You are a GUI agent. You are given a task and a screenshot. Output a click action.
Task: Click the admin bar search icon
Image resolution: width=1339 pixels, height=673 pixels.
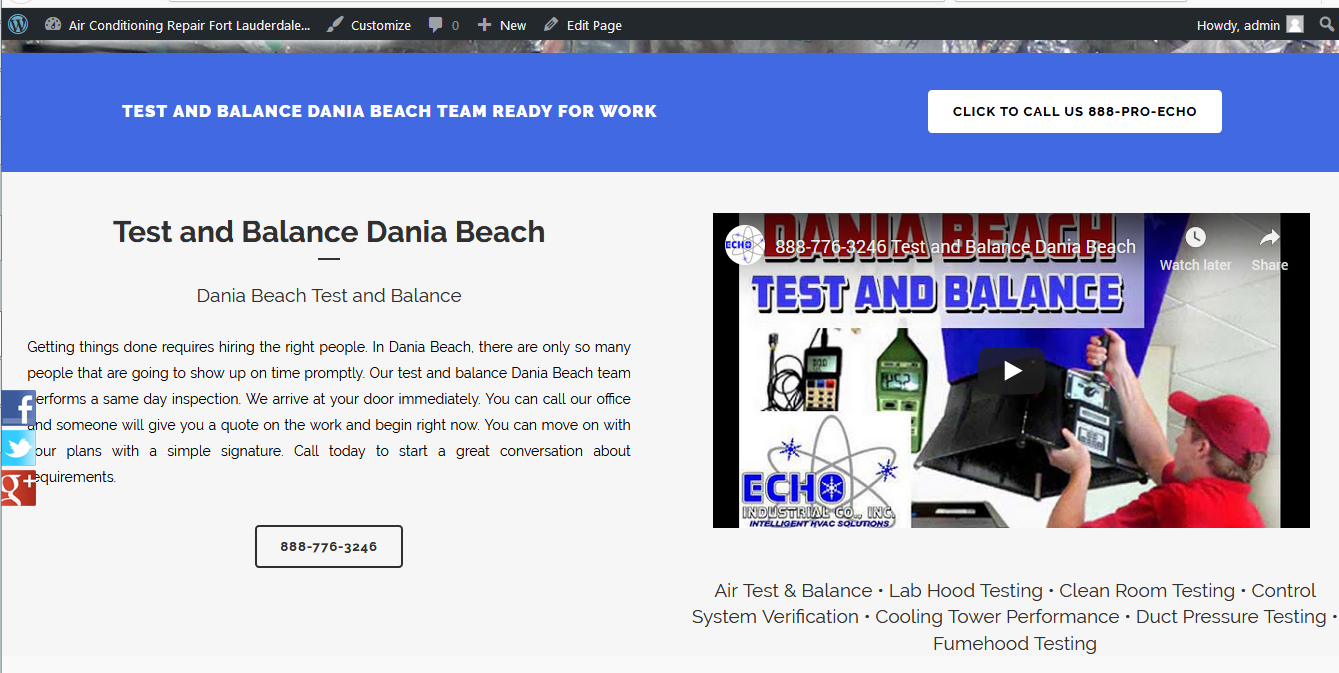1327,25
